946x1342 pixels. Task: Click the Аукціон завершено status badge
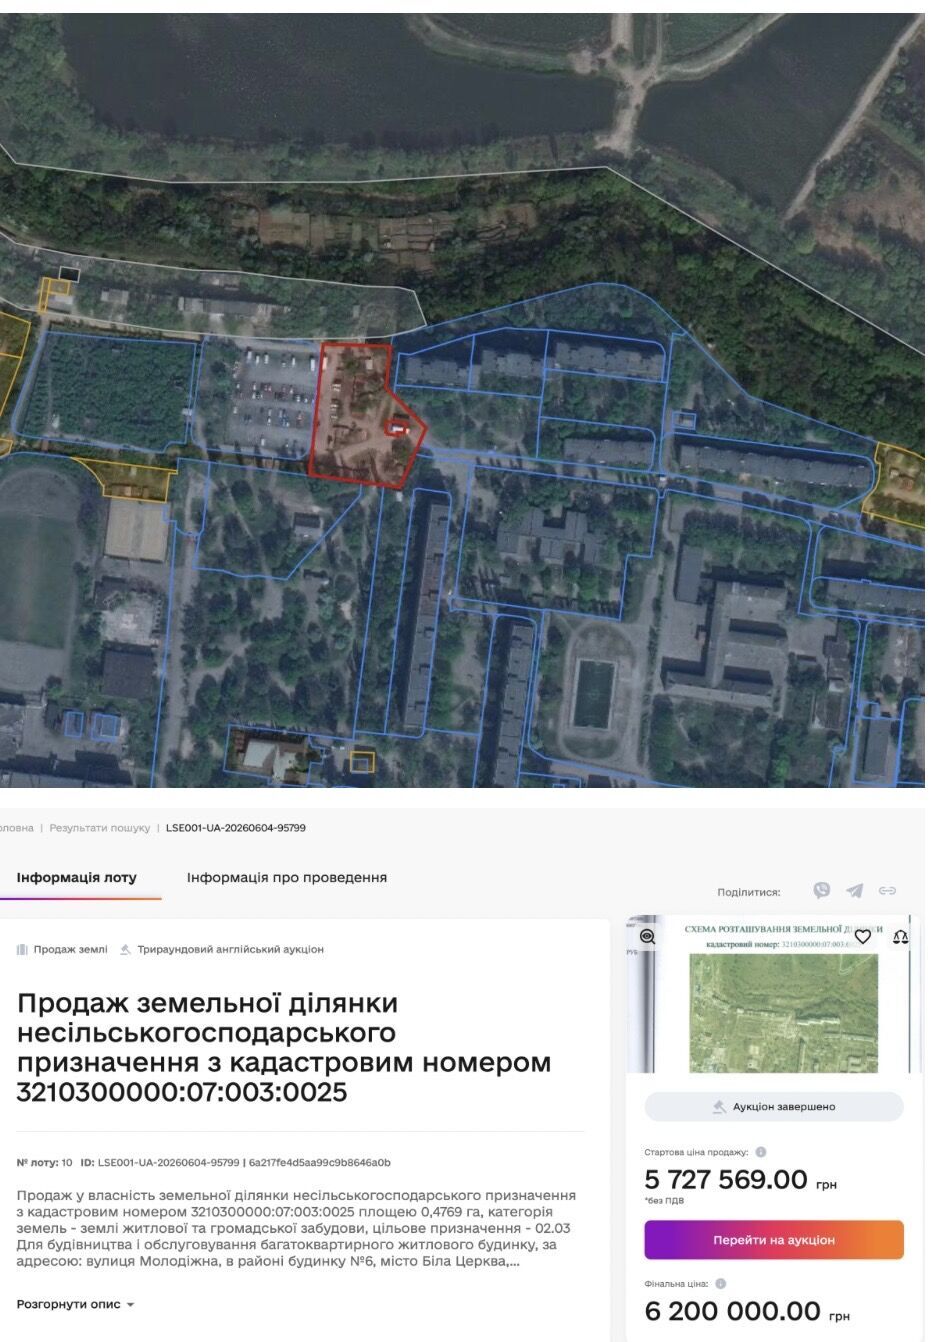[774, 1107]
